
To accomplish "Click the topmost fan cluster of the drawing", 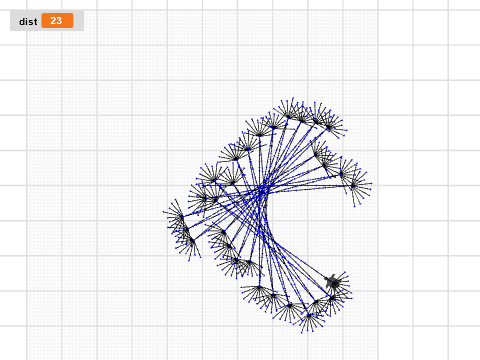I will (288, 112).
